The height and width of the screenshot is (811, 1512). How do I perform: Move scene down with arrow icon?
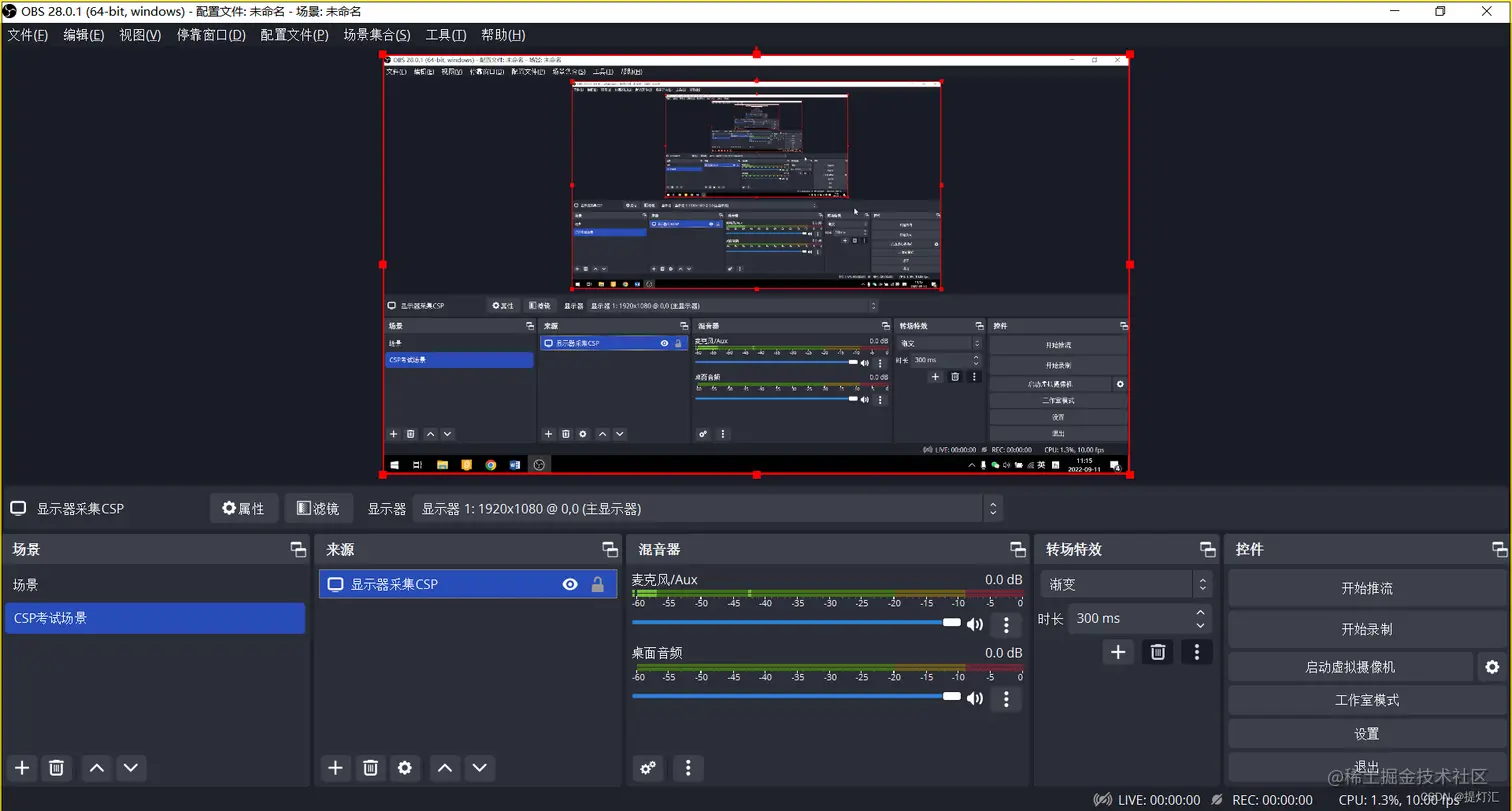click(131, 768)
